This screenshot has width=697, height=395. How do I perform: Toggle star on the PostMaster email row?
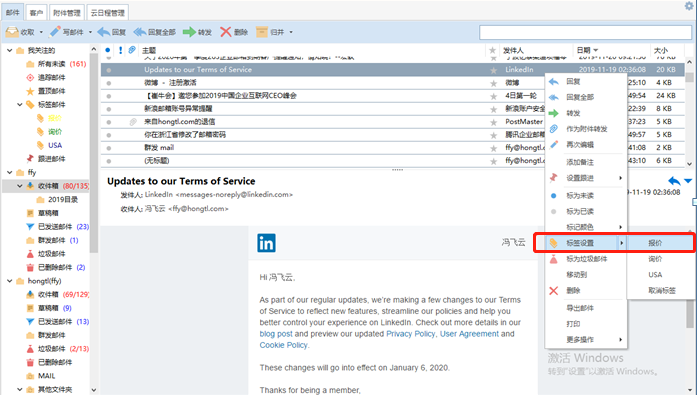click(x=493, y=122)
